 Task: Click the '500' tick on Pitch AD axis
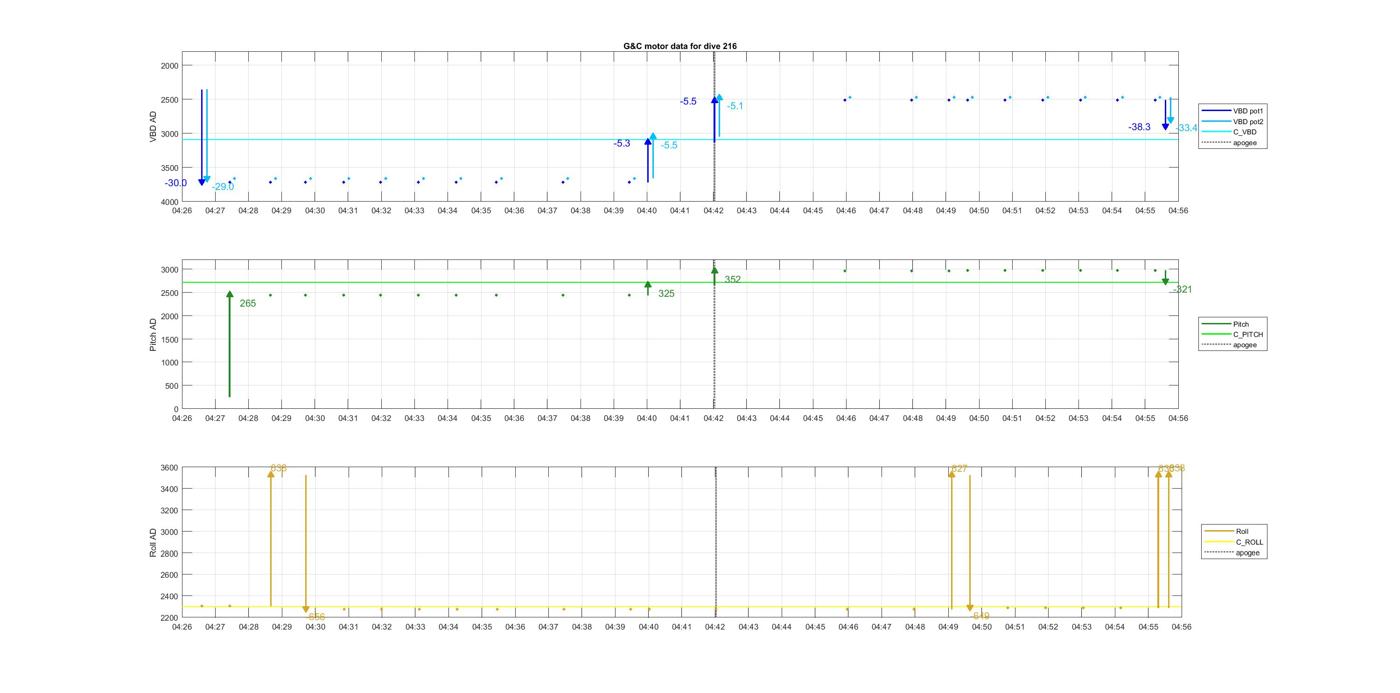click(171, 386)
